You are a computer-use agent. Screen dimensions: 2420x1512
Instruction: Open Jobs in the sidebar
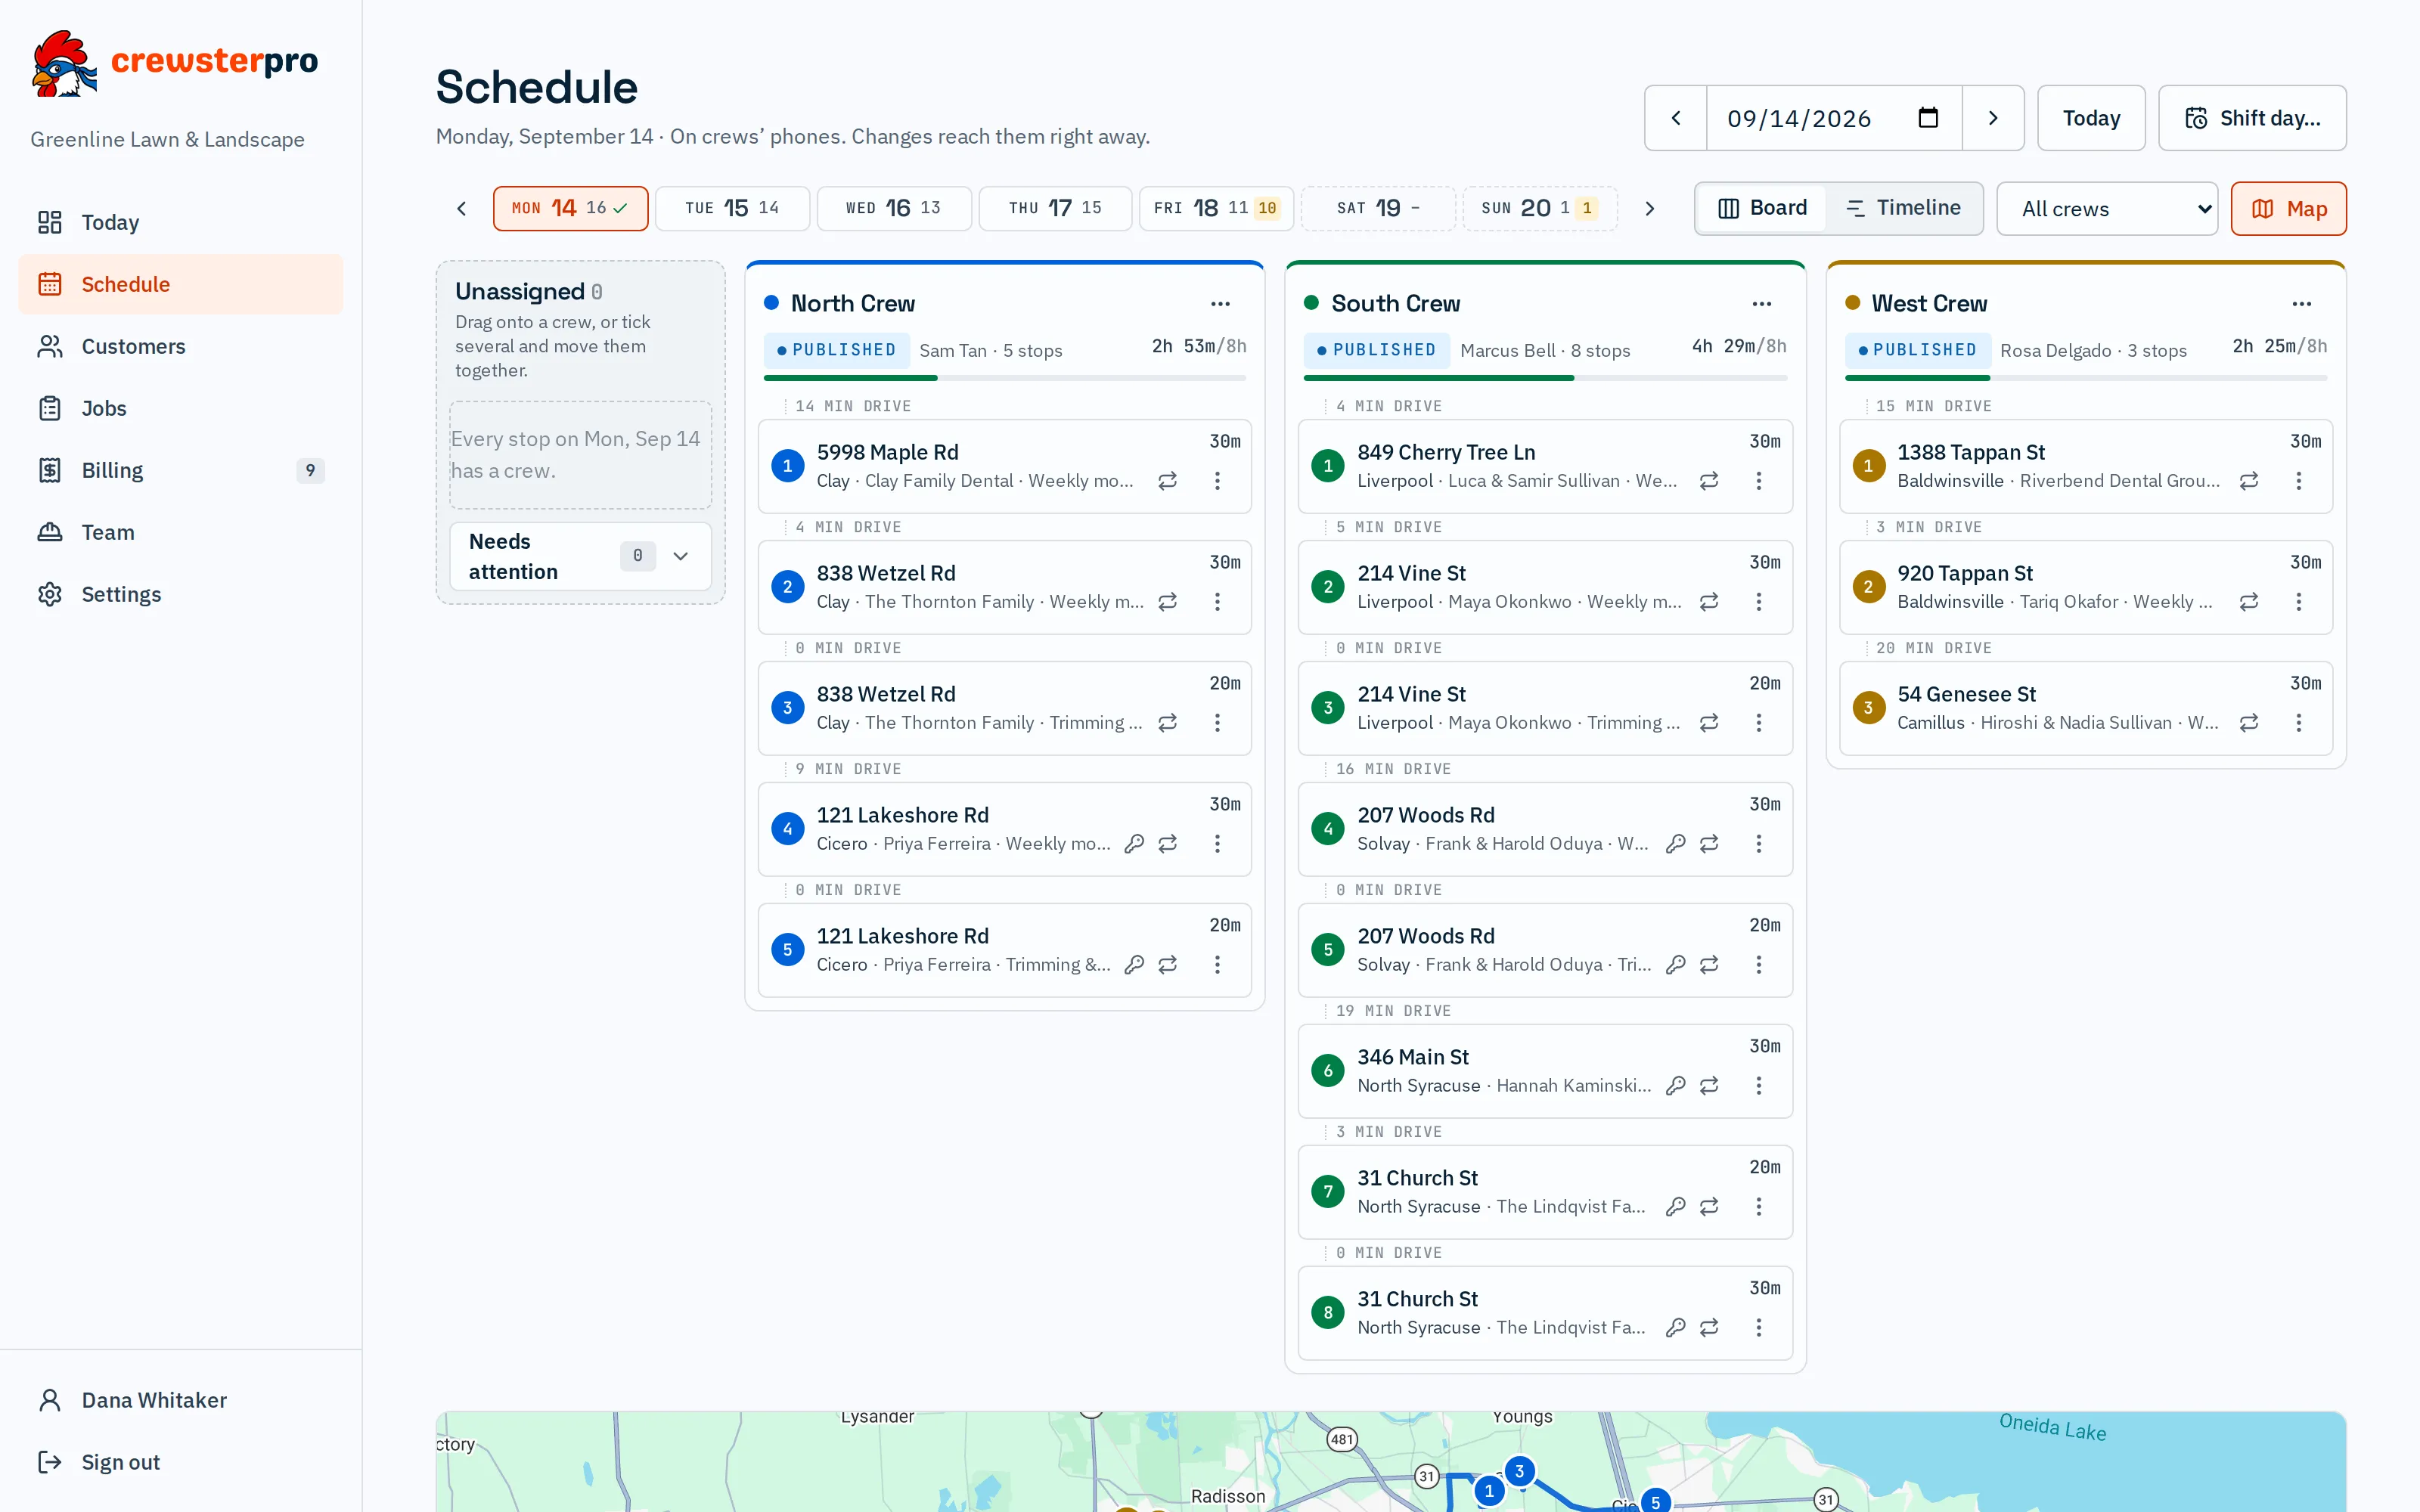(180, 408)
